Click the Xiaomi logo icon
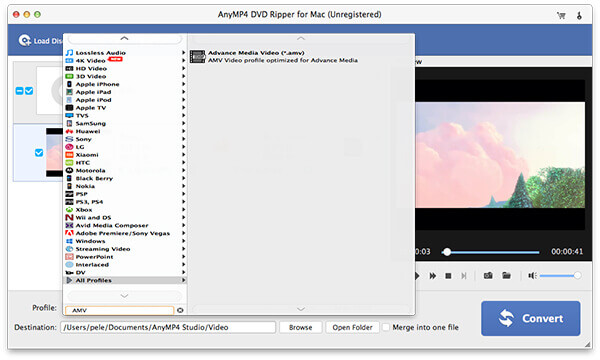Image resolution: width=600 pixels, height=360 pixels. click(x=69, y=155)
